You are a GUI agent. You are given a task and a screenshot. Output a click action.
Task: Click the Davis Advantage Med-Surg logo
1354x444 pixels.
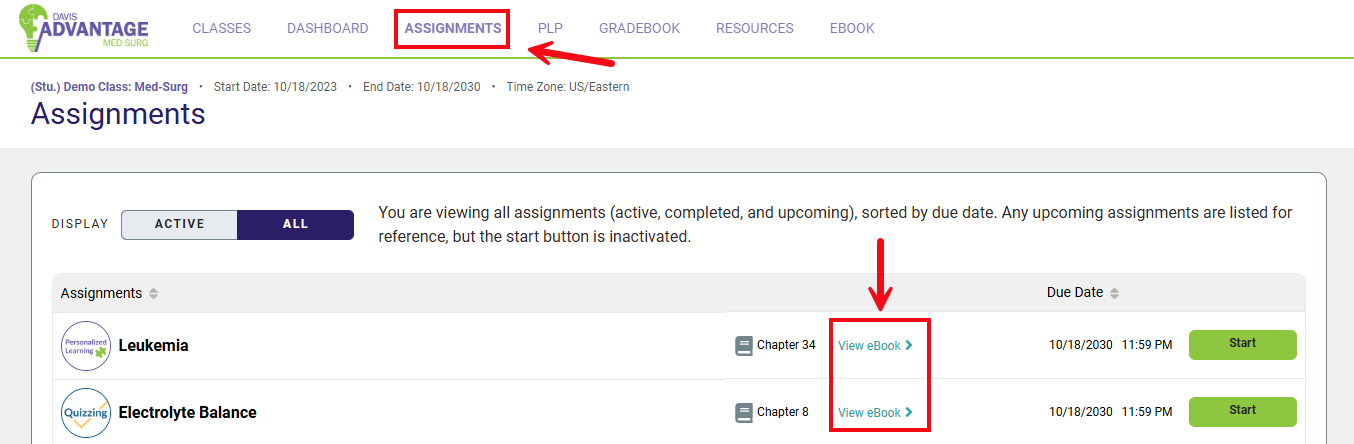(x=83, y=29)
